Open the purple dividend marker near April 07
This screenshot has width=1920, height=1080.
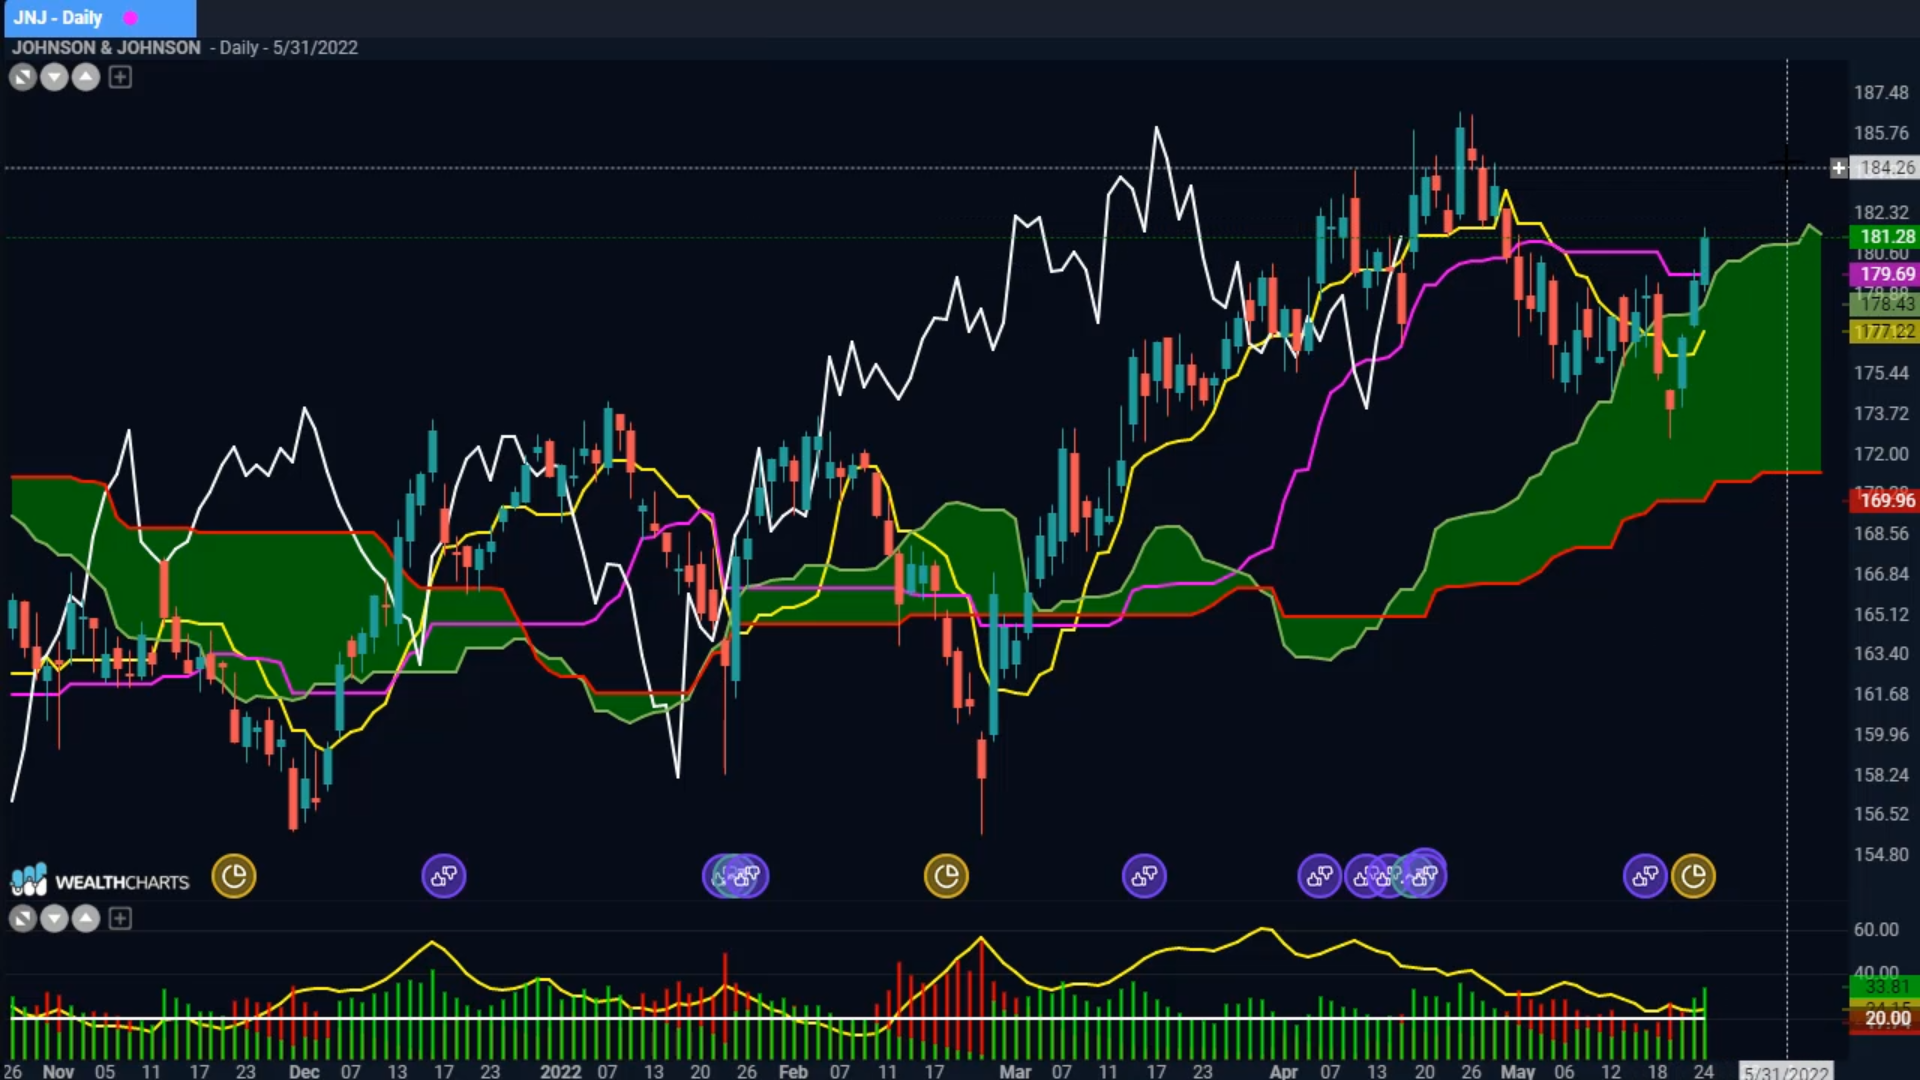pyautogui.click(x=1319, y=877)
